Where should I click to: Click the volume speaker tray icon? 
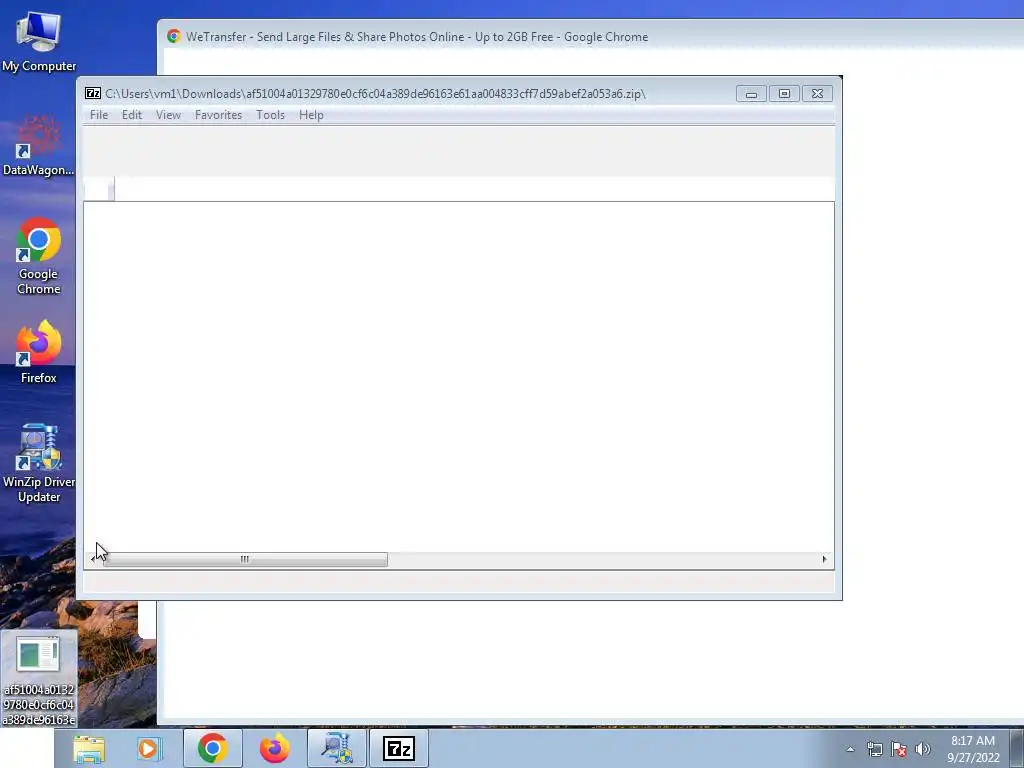[922, 749]
